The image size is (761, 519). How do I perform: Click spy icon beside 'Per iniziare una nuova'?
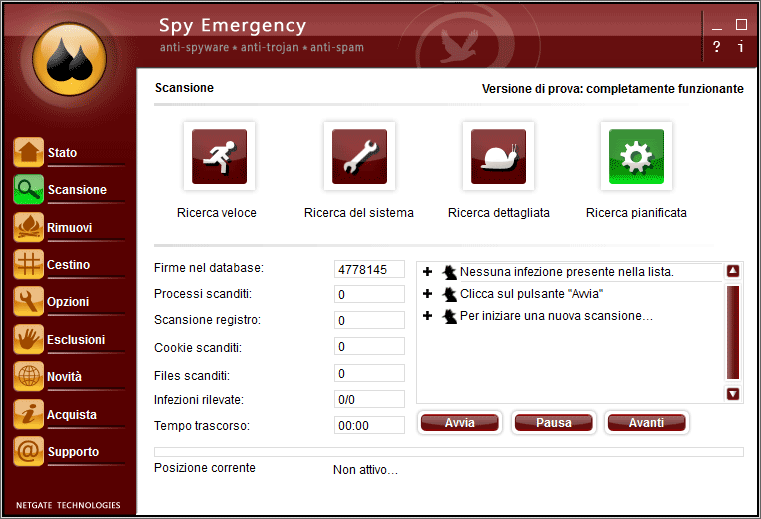pyautogui.click(x=449, y=316)
